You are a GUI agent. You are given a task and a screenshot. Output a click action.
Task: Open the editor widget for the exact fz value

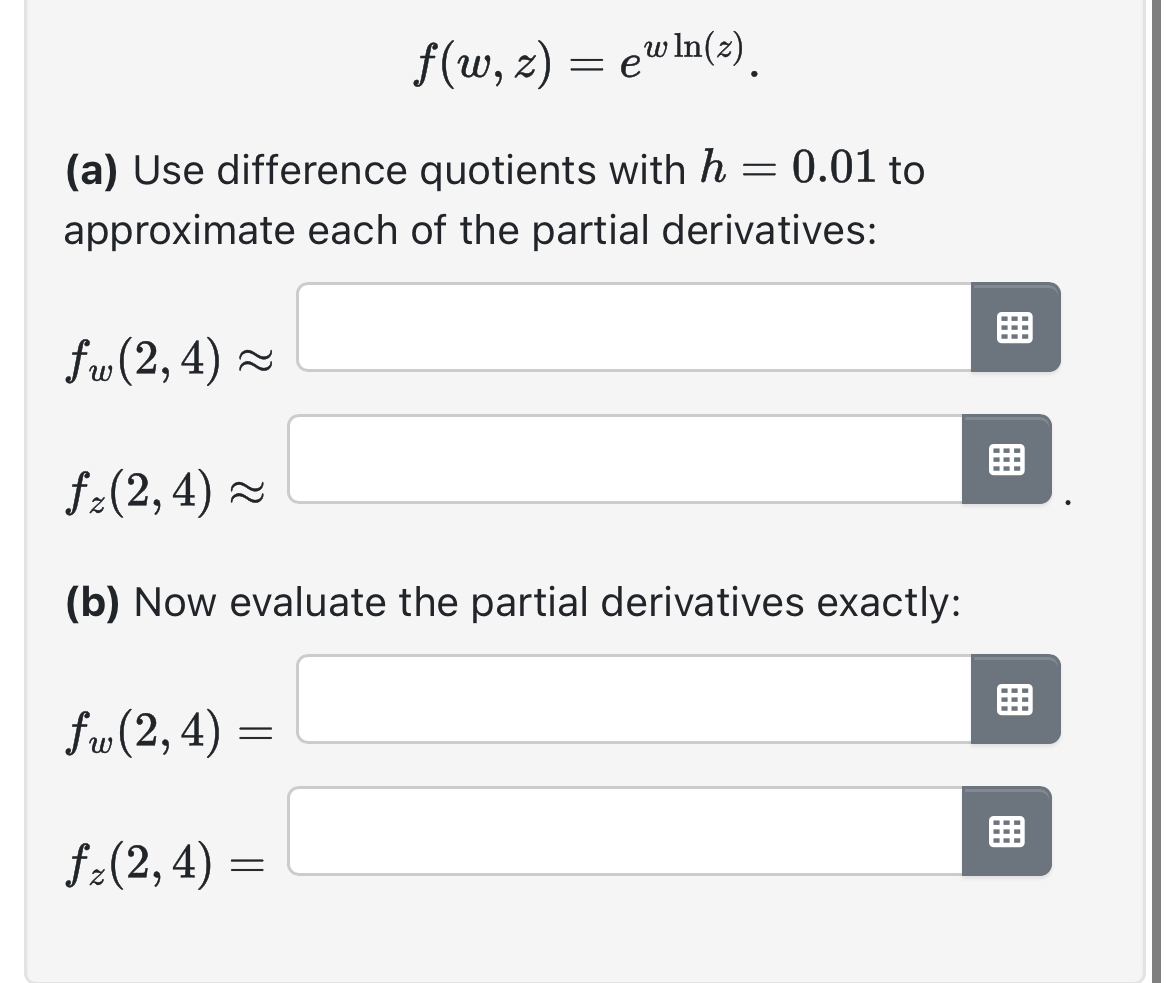pos(1007,831)
